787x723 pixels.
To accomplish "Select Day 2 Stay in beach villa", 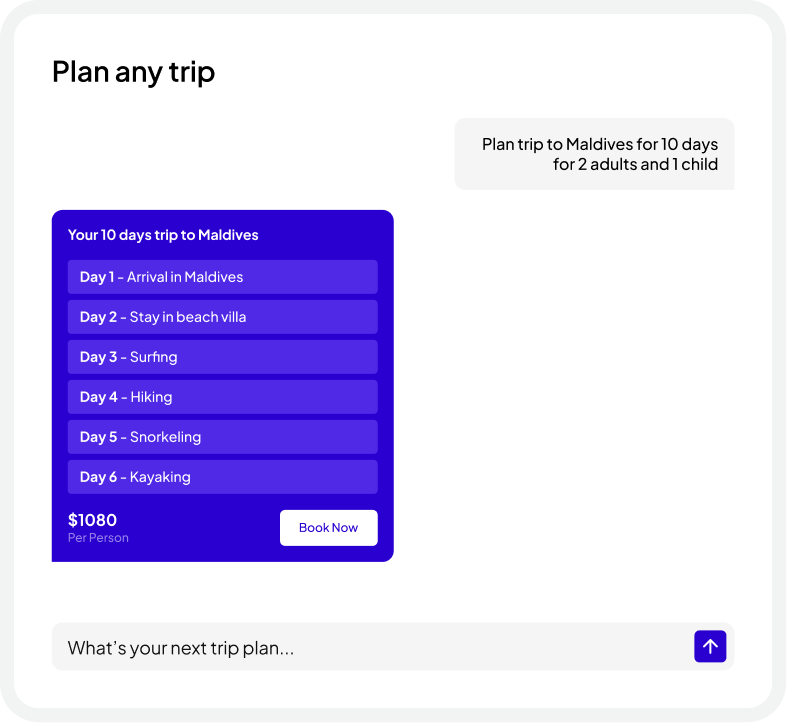I will (x=222, y=317).
